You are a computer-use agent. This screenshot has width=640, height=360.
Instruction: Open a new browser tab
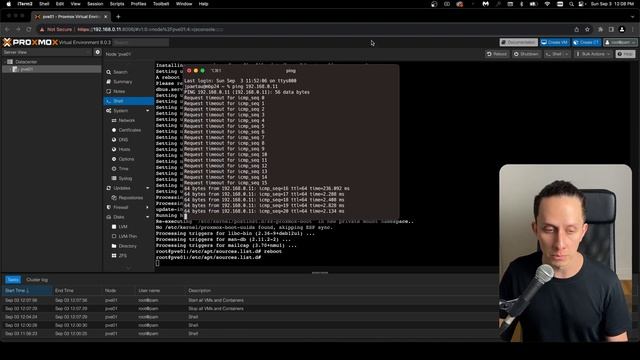(x=118, y=17)
